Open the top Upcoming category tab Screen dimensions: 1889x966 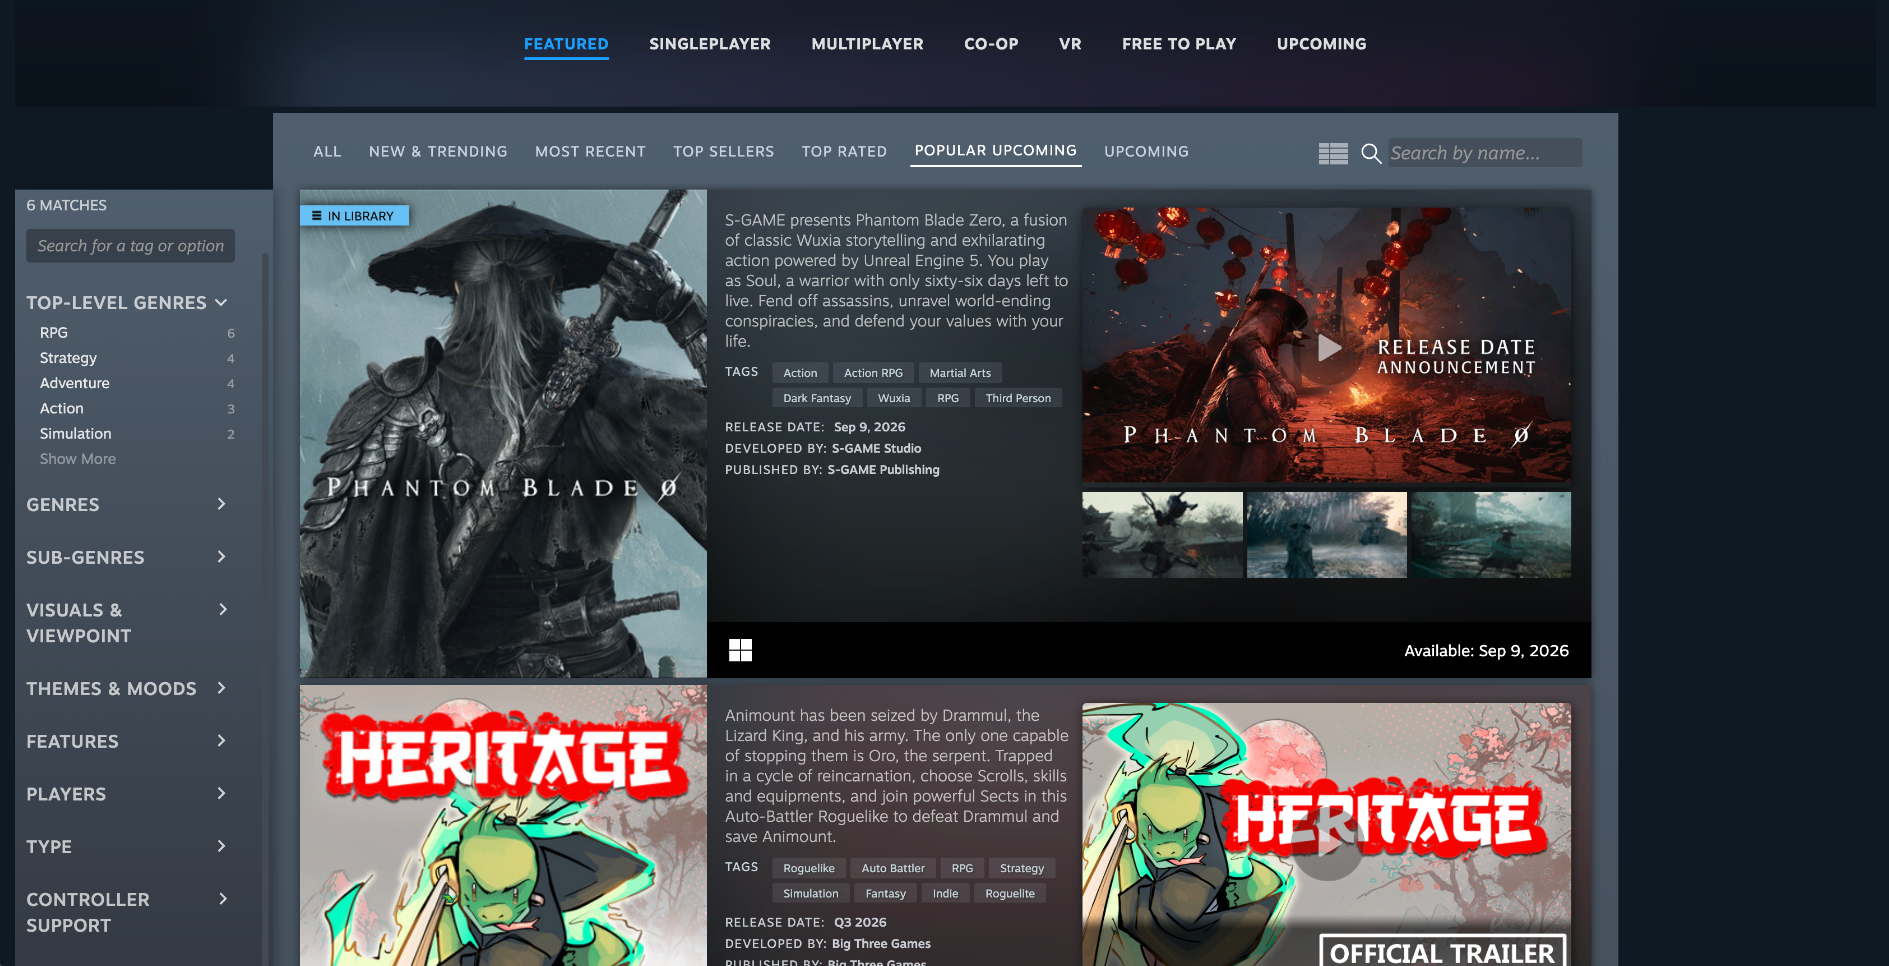coord(1321,44)
